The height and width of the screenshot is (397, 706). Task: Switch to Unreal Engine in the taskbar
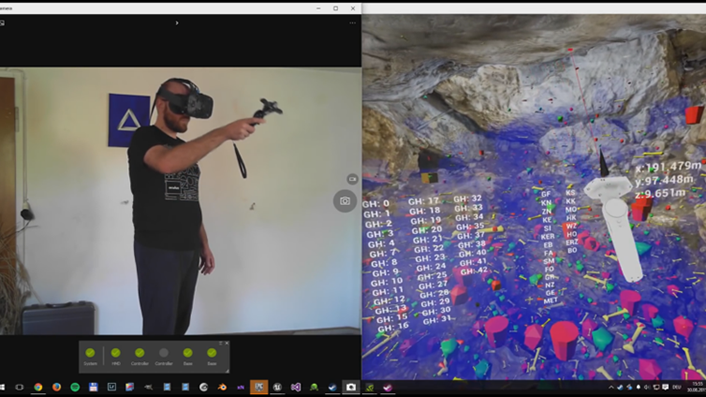pos(278,387)
